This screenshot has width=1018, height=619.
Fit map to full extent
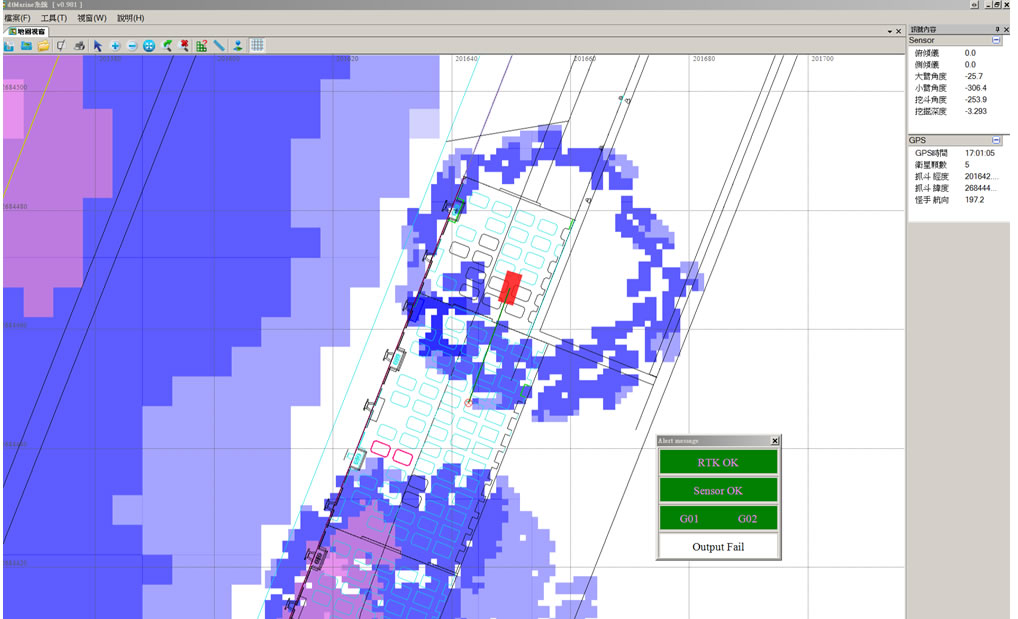[149, 45]
